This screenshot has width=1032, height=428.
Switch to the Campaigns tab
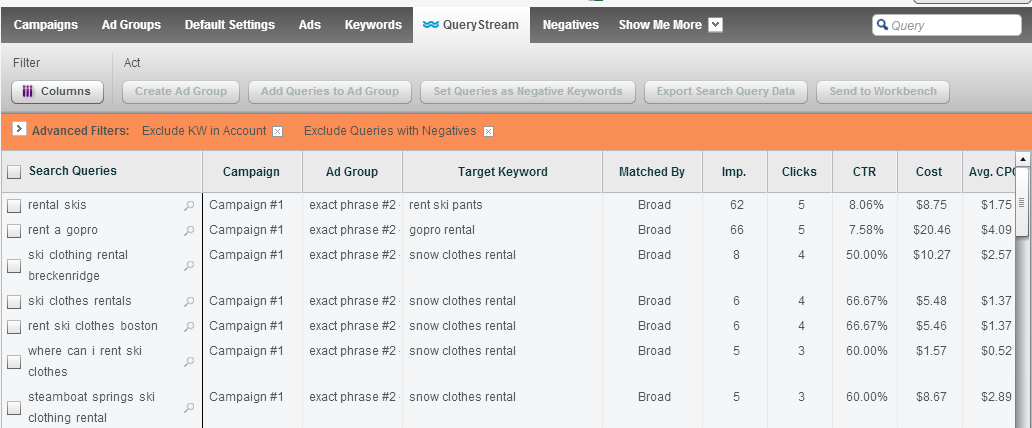(45, 25)
